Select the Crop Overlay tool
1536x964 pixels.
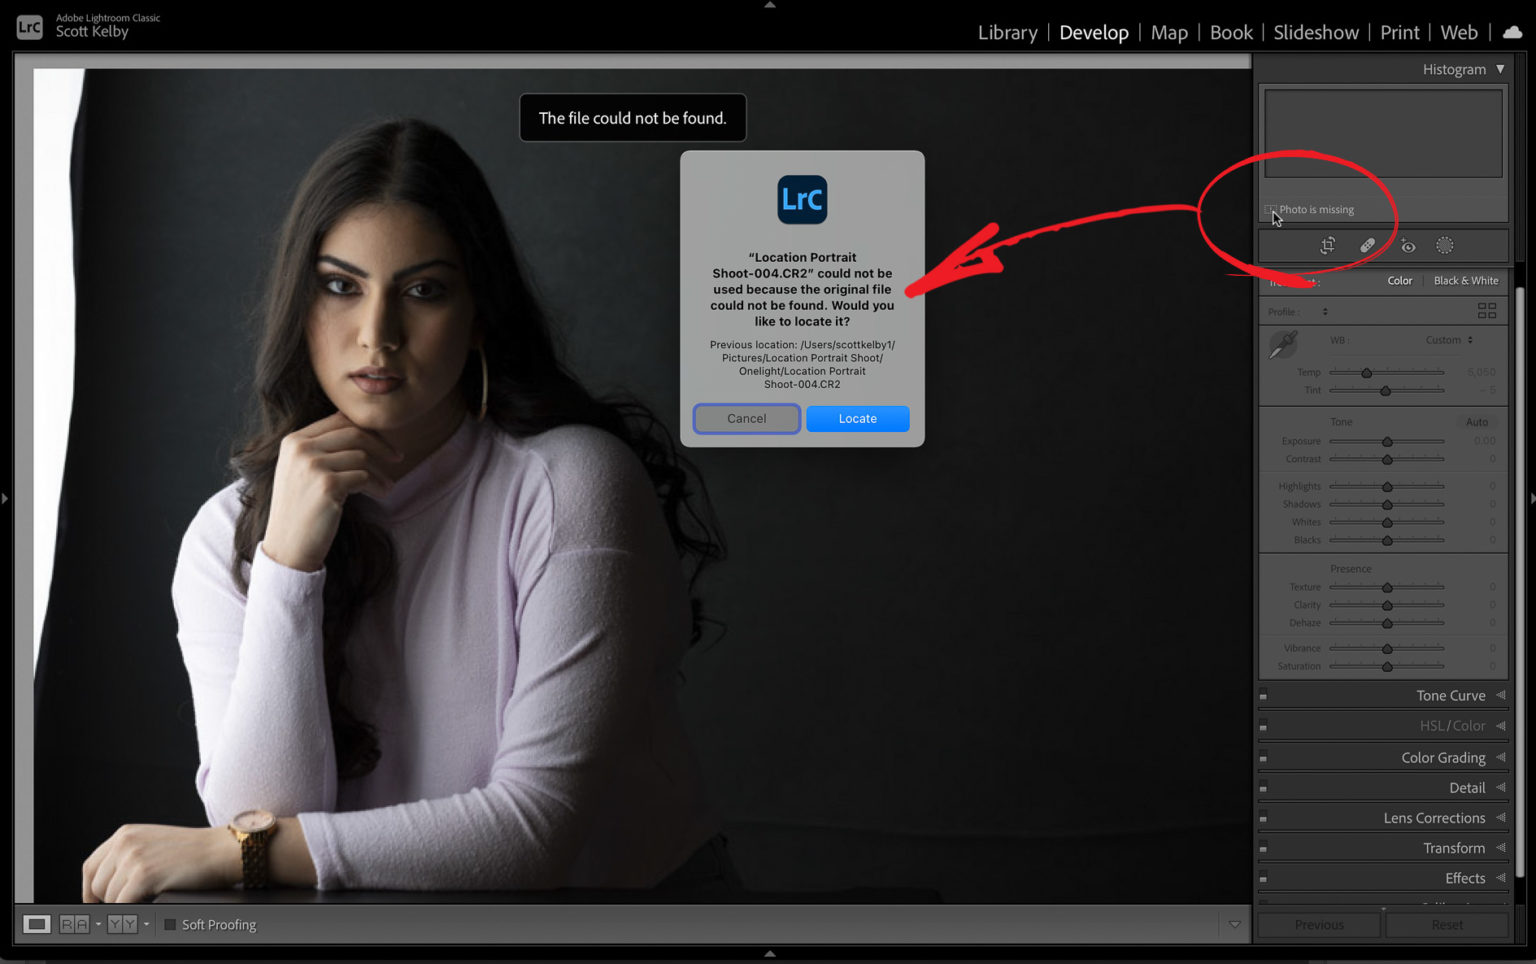tap(1327, 245)
